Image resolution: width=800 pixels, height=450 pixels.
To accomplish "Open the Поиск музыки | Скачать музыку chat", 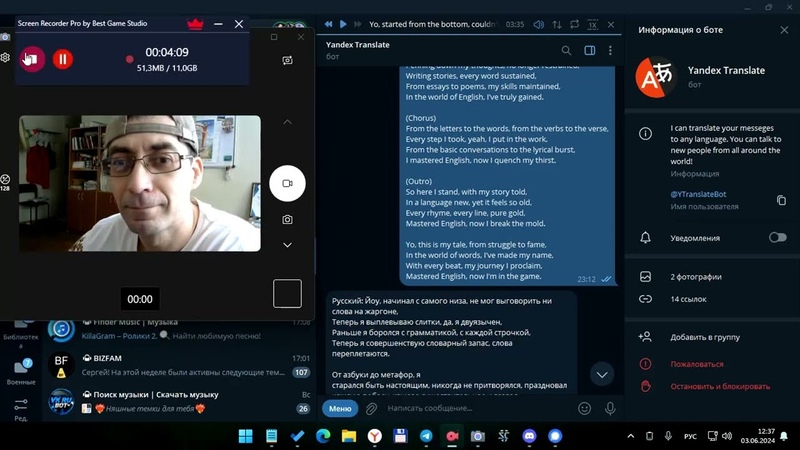I will coord(179,402).
